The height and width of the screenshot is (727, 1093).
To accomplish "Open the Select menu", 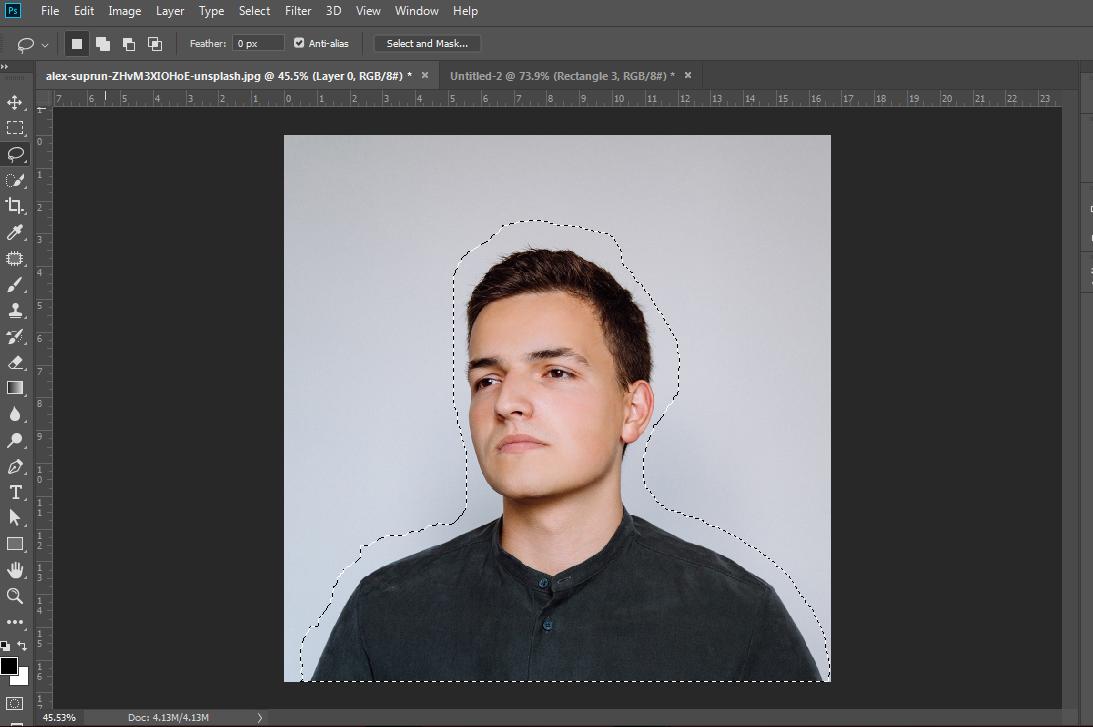I will [x=254, y=11].
